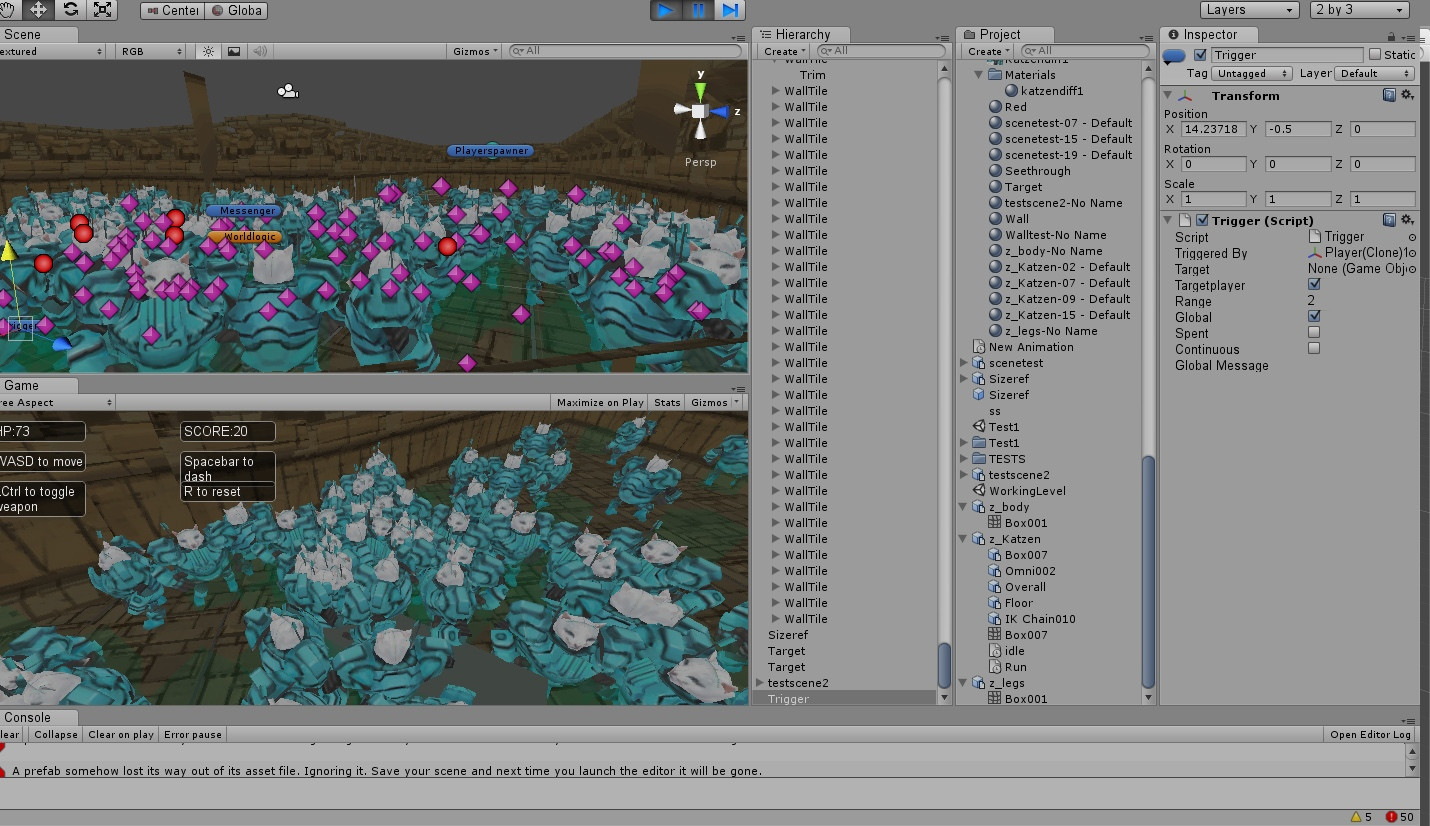Open the Tag Untagged dropdown

tap(1254, 73)
